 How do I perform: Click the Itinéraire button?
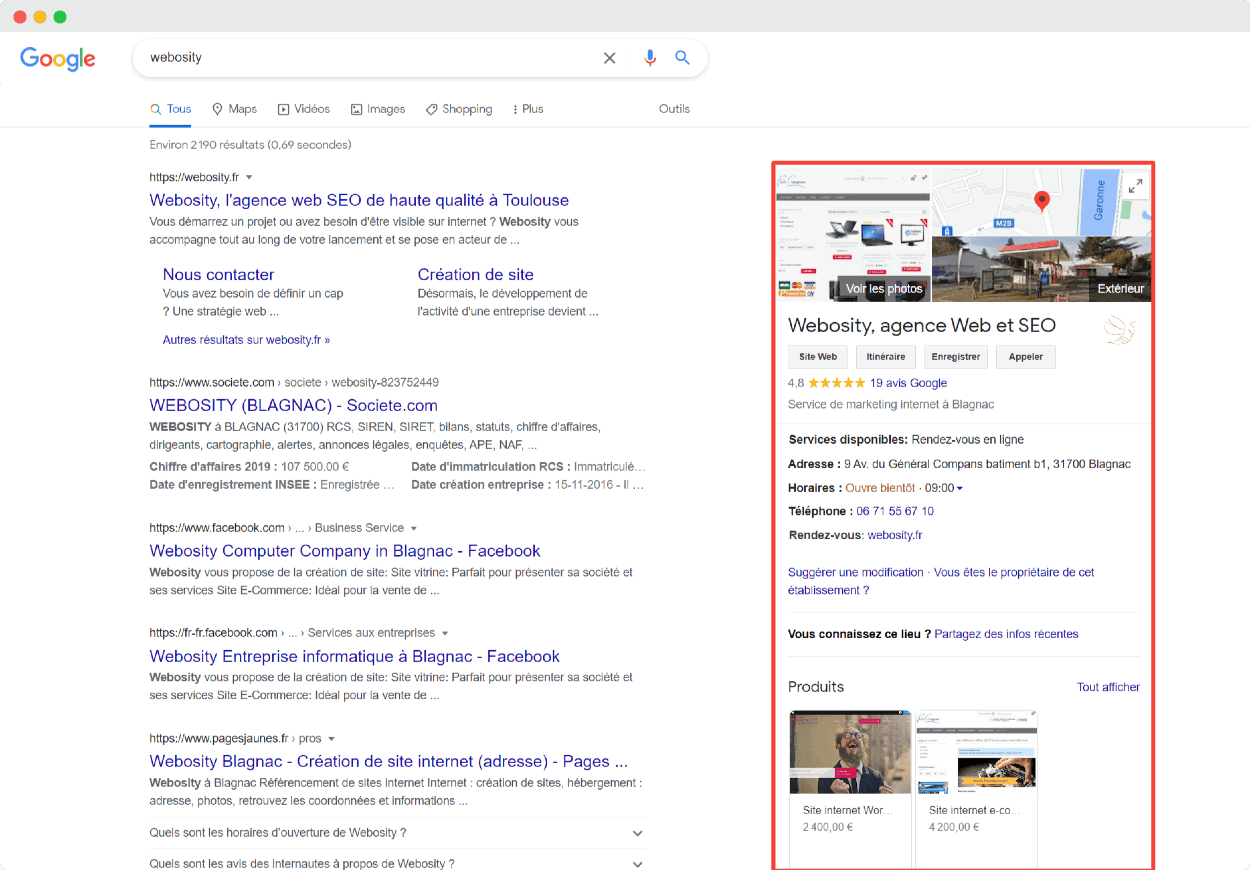tap(886, 357)
